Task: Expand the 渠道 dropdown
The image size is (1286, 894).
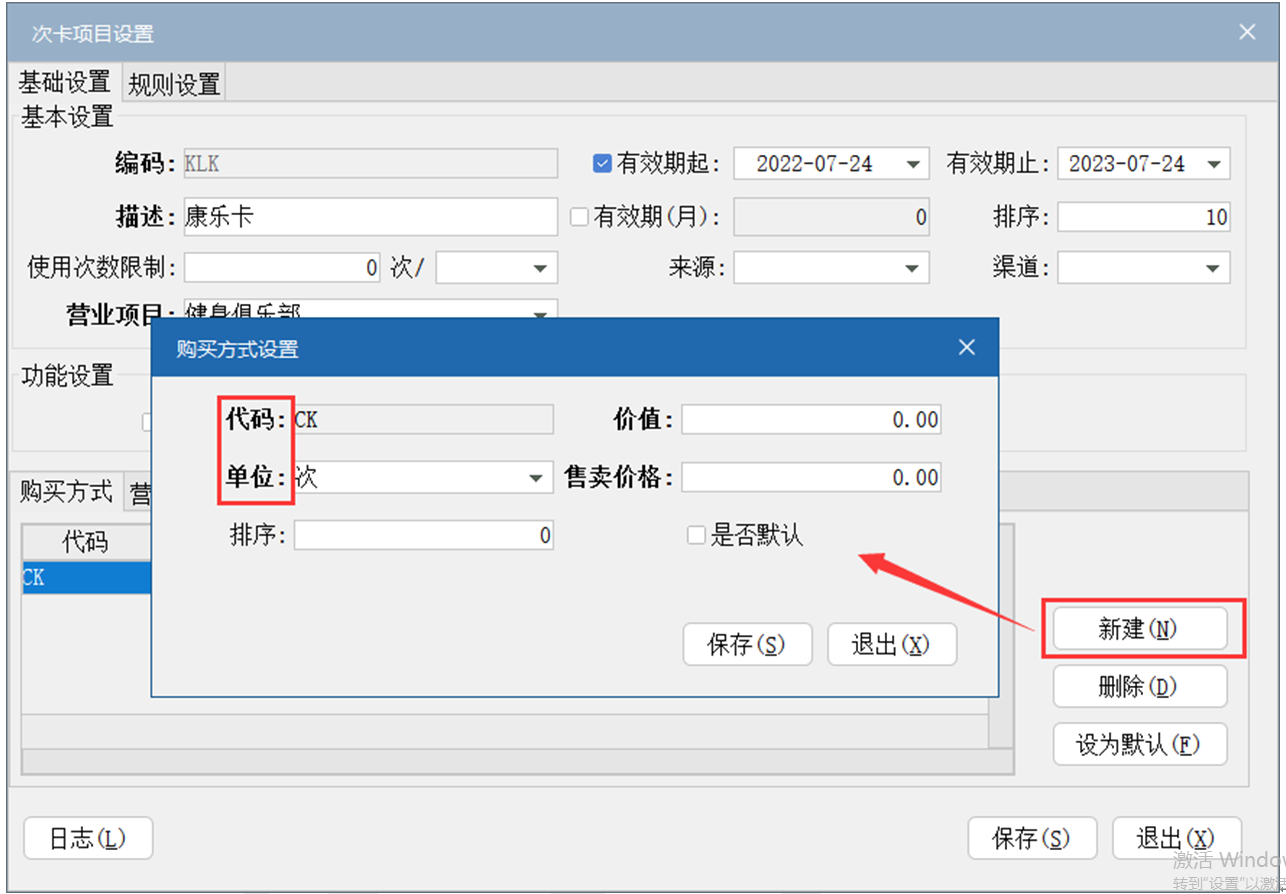Action: (1213, 268)
